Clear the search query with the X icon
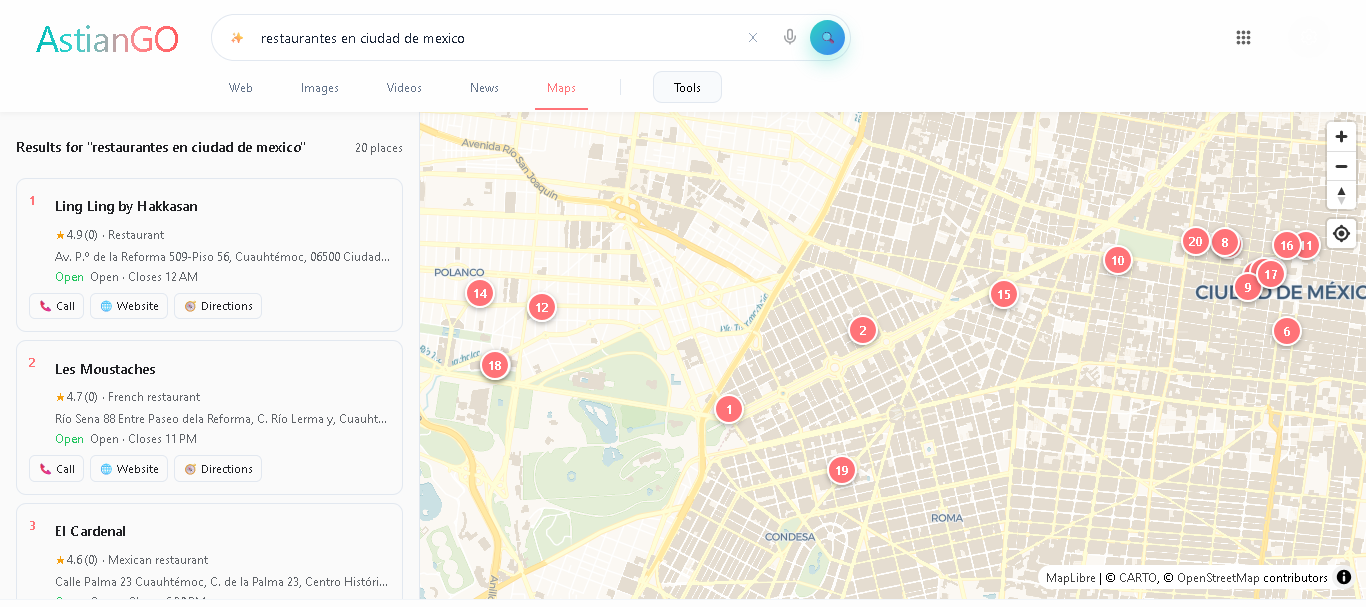The height and width of the screenshot is (607, 1366). click(753, 38)
